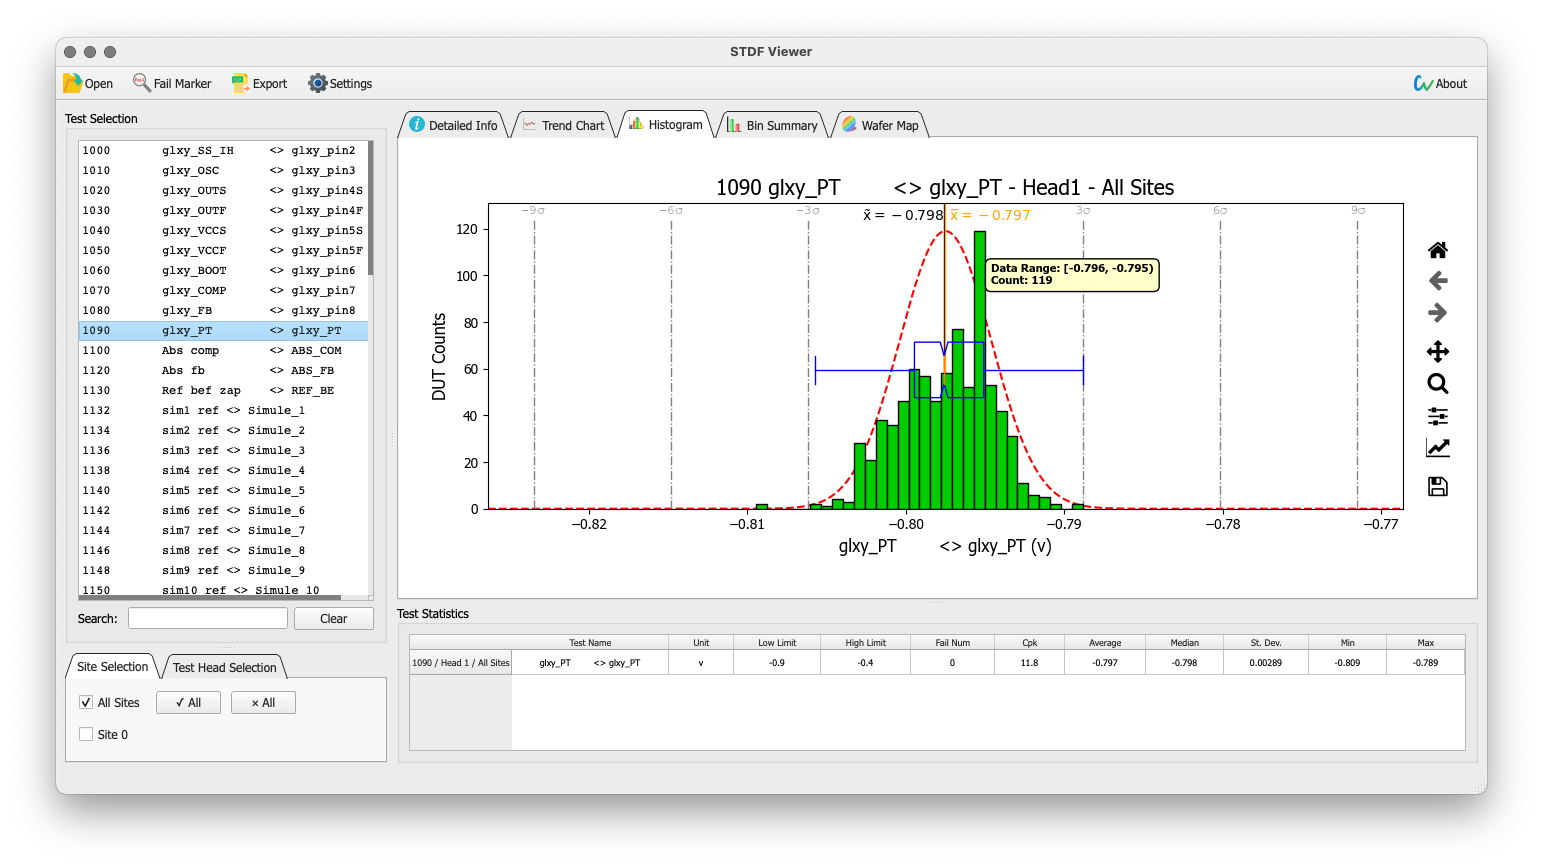The width and height of the screenshot is (1543, 868).
Task: Click the St. Dev. column header
Action: pyautogui.click(x=1265, y=643)
